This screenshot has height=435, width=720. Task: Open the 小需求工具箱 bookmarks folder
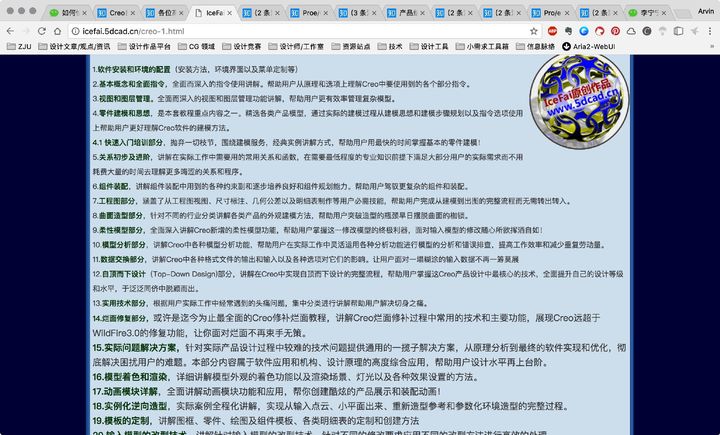[483, 46]
